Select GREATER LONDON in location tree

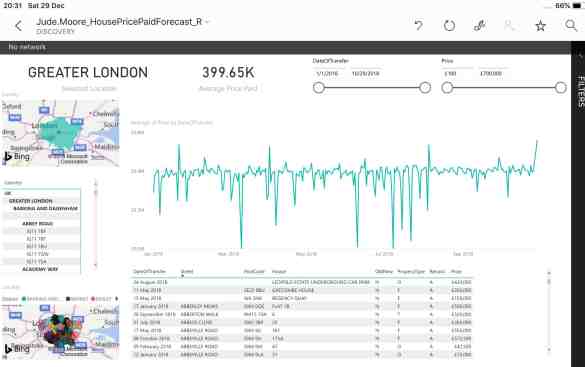click(31, 201)
